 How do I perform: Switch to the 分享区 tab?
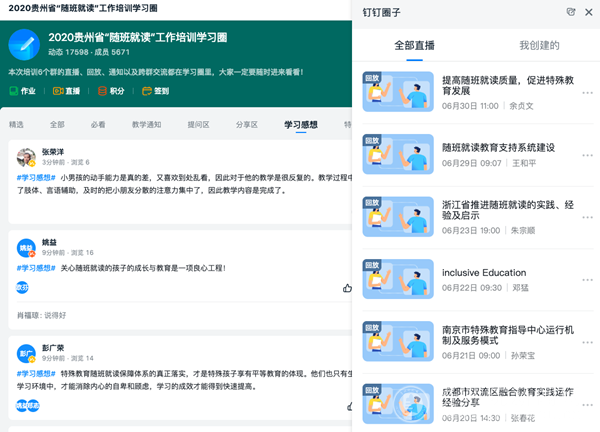246,125
